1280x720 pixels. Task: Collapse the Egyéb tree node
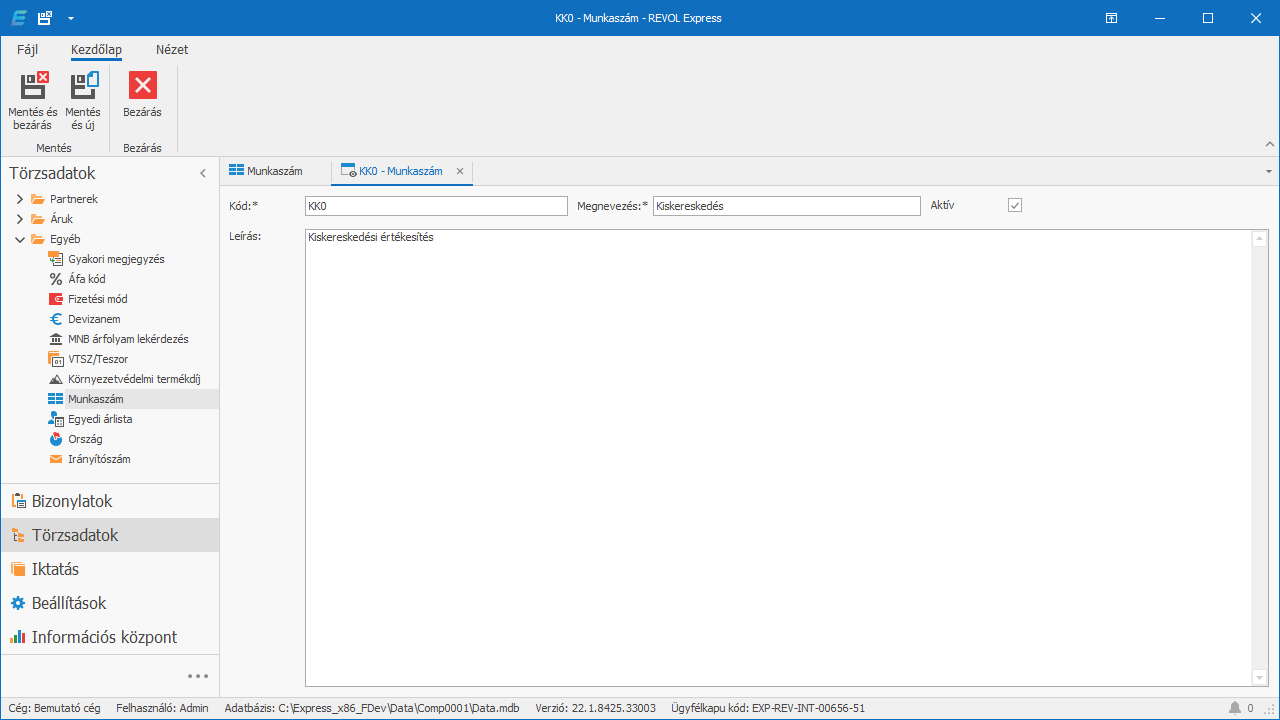click(x=20, y=239)
